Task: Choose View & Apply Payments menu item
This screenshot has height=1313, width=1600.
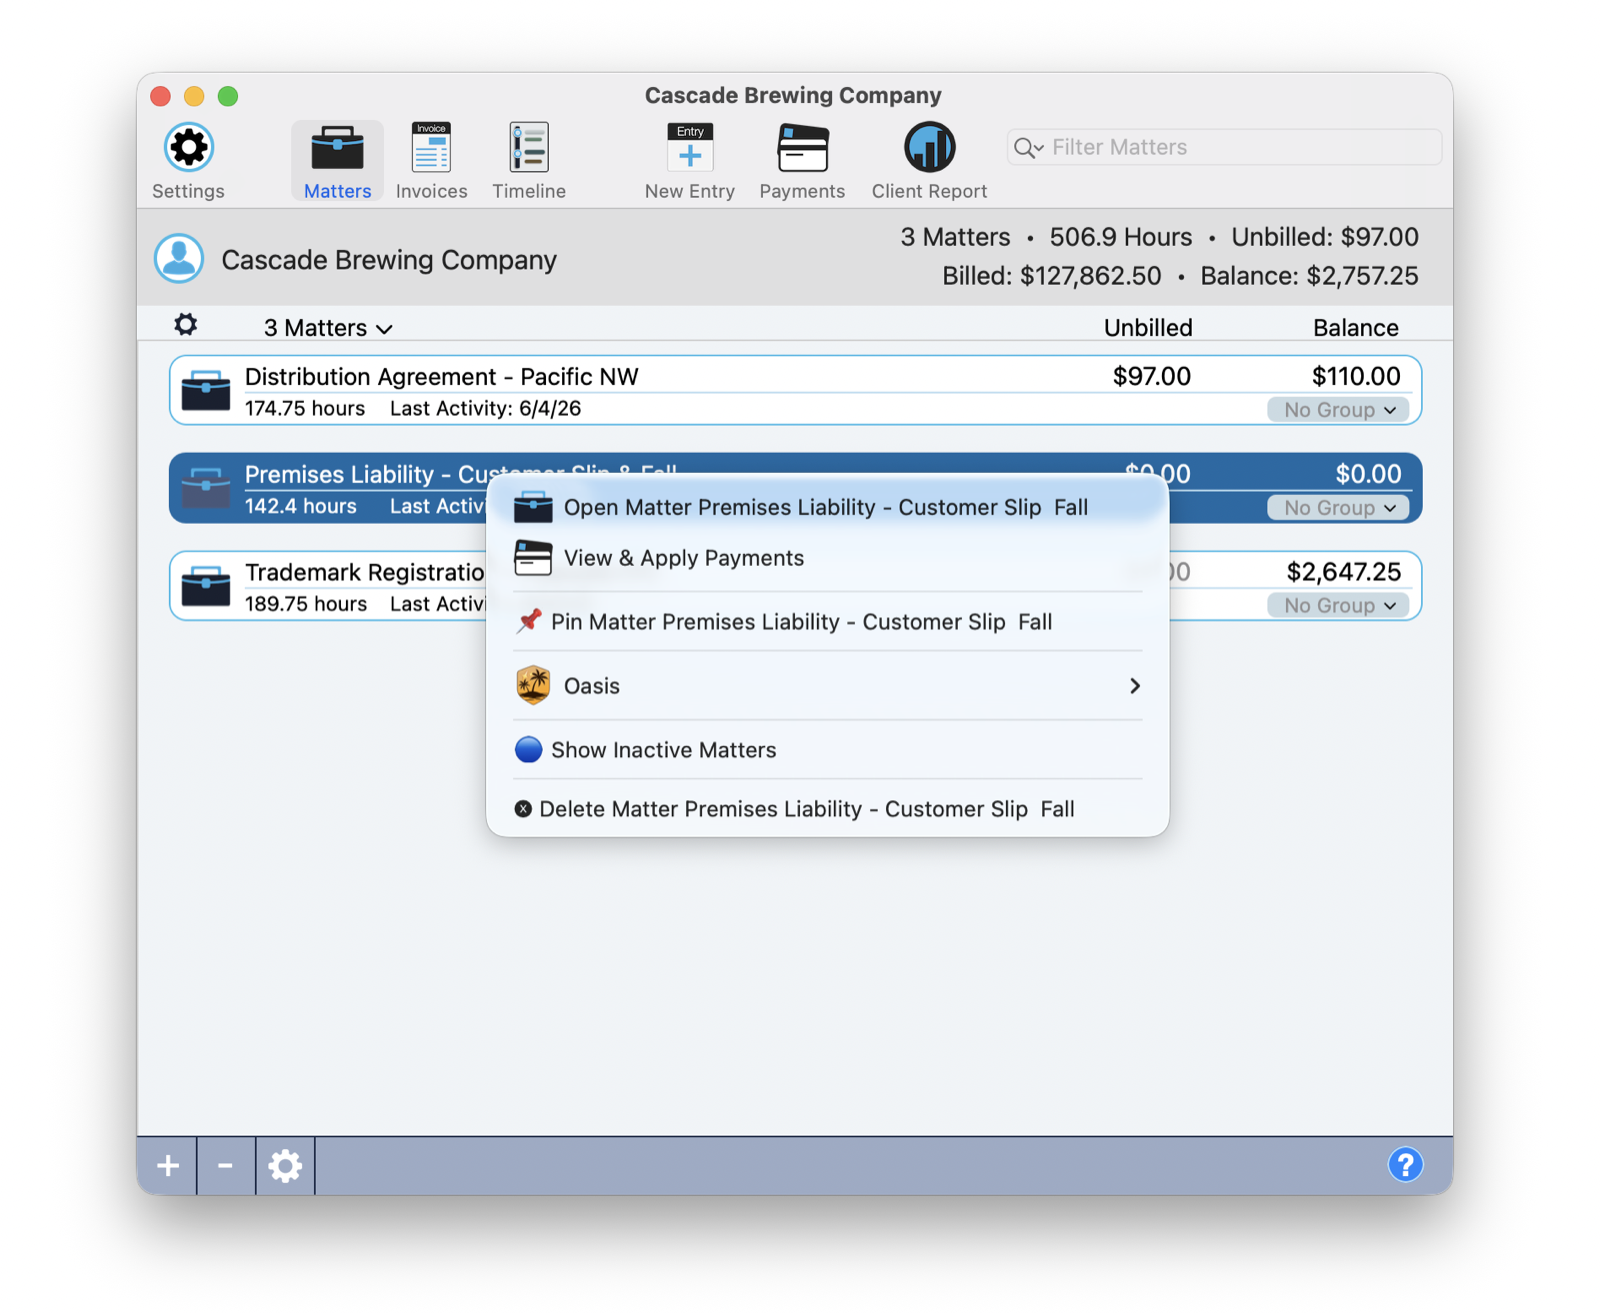Action: 827,558
